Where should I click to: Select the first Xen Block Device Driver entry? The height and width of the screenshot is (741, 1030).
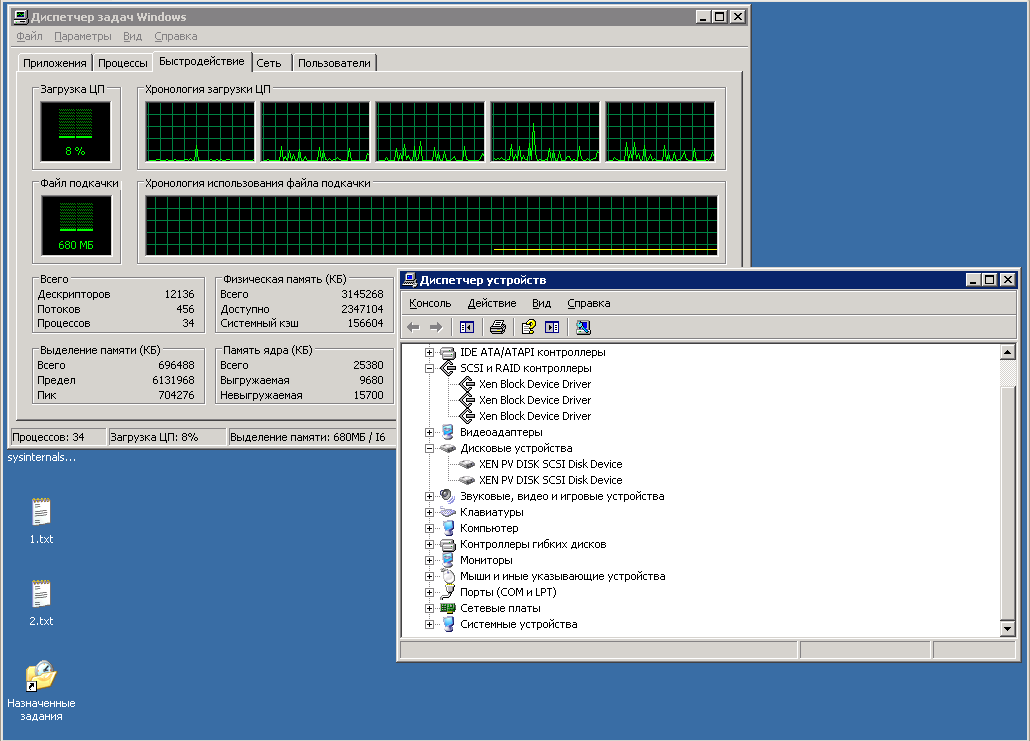click(x=535, y=384)
